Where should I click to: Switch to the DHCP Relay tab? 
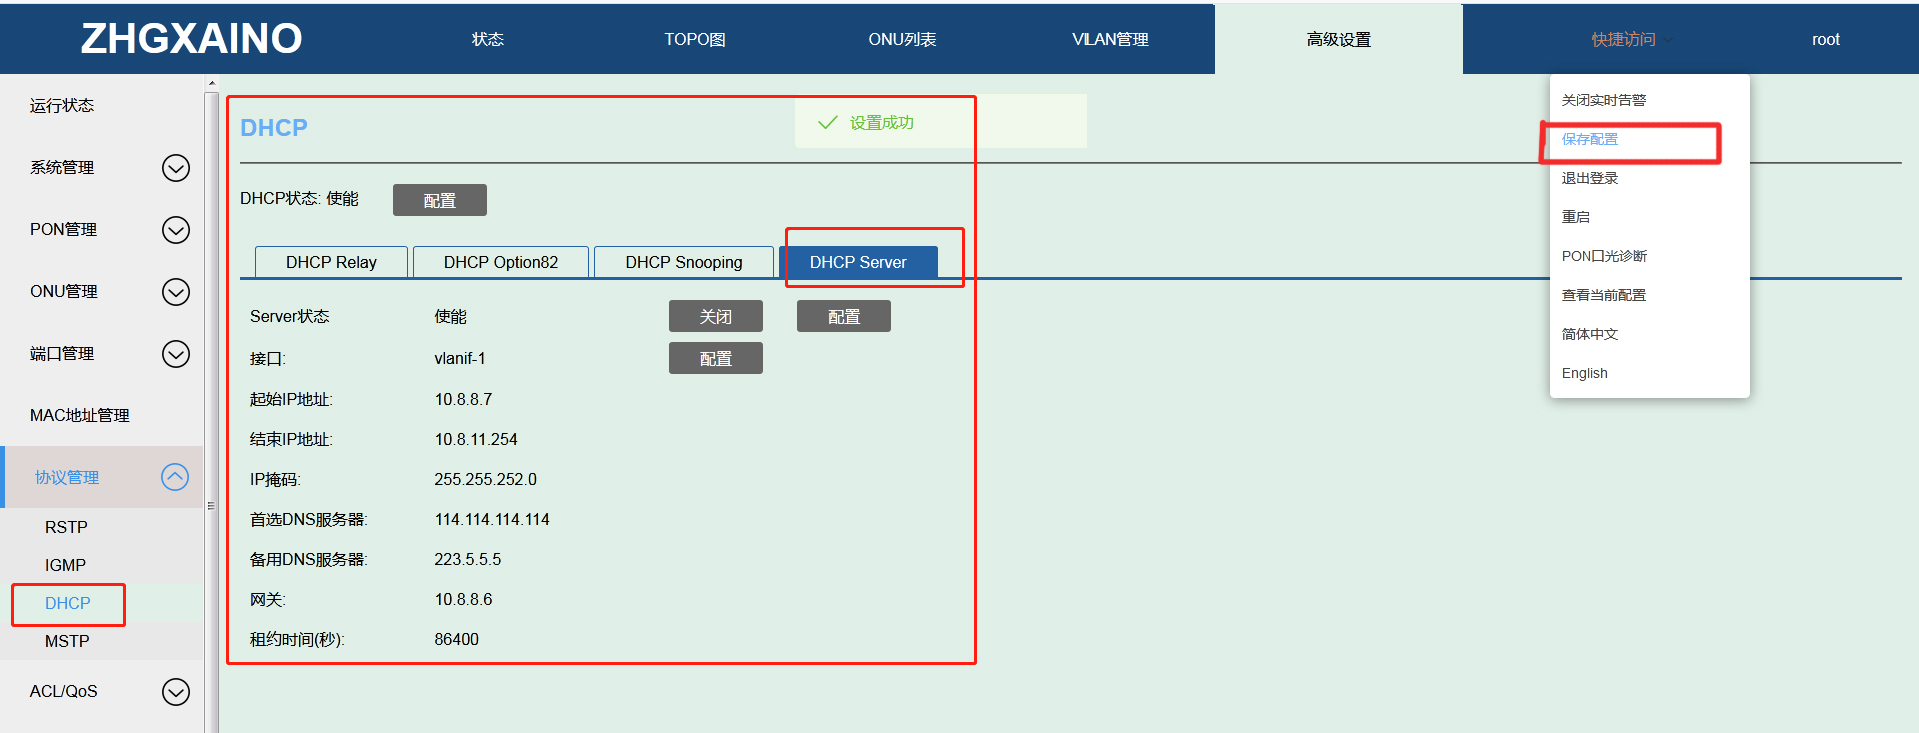331,262
